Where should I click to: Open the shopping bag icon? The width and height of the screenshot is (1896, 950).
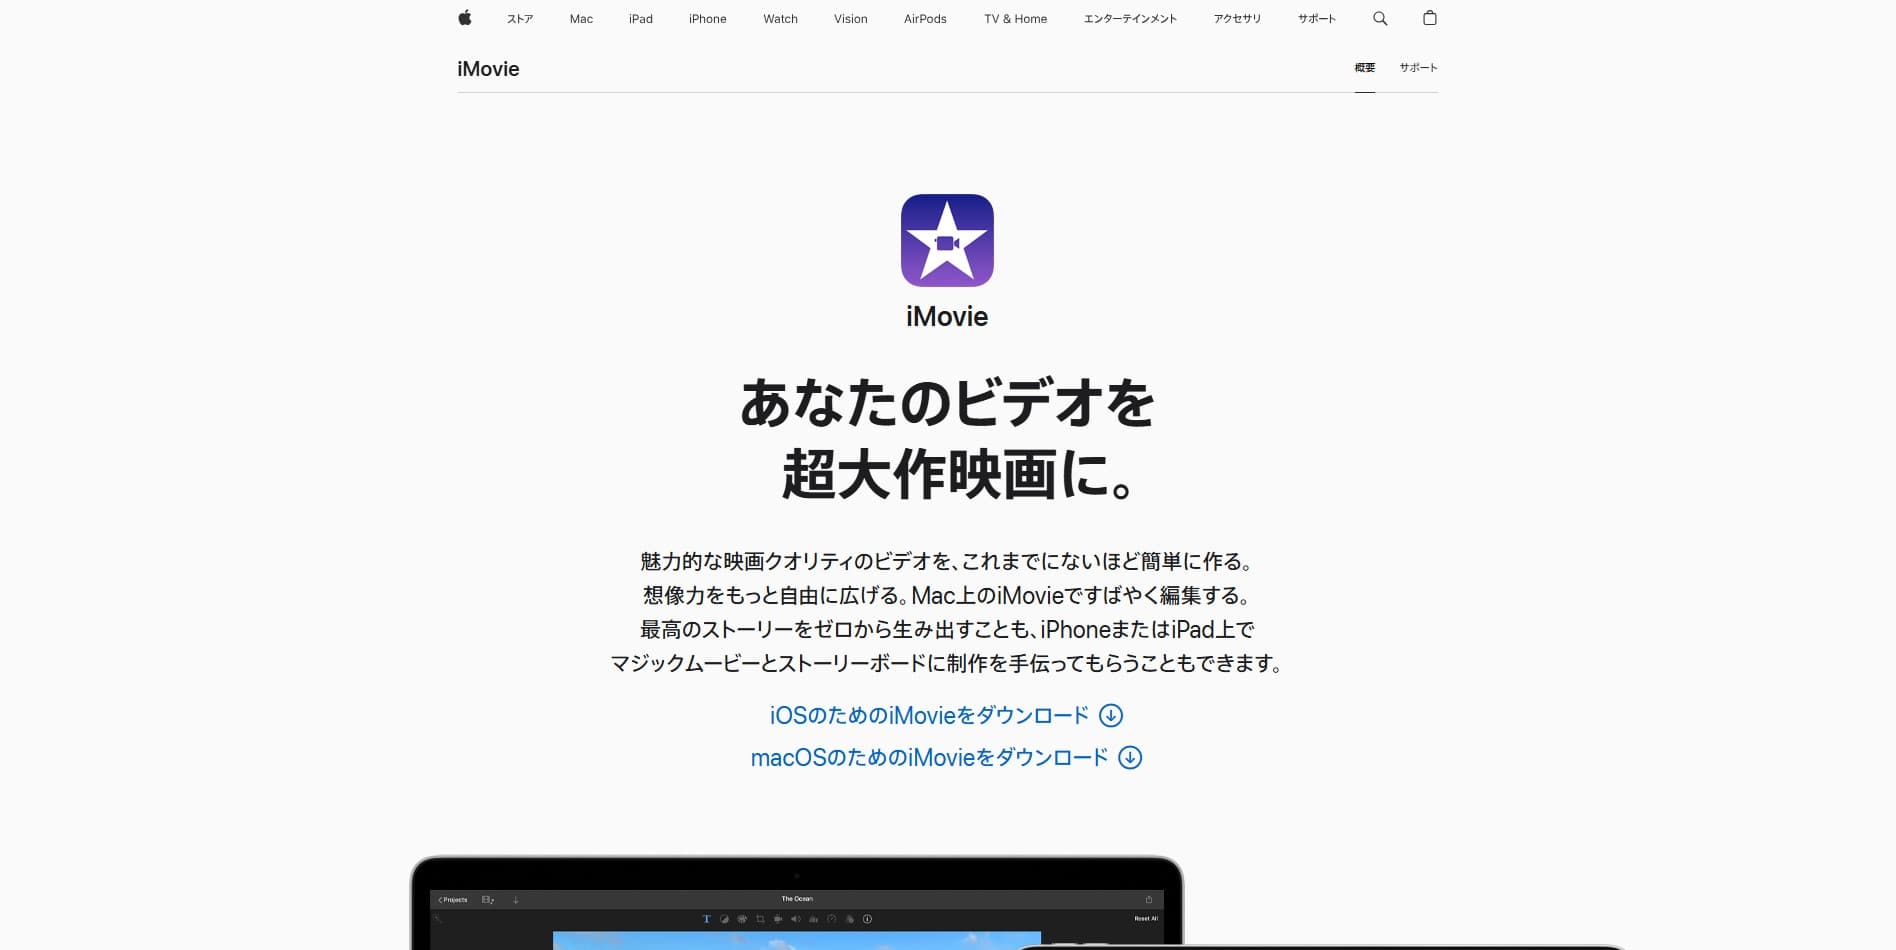pos(1430,18)
